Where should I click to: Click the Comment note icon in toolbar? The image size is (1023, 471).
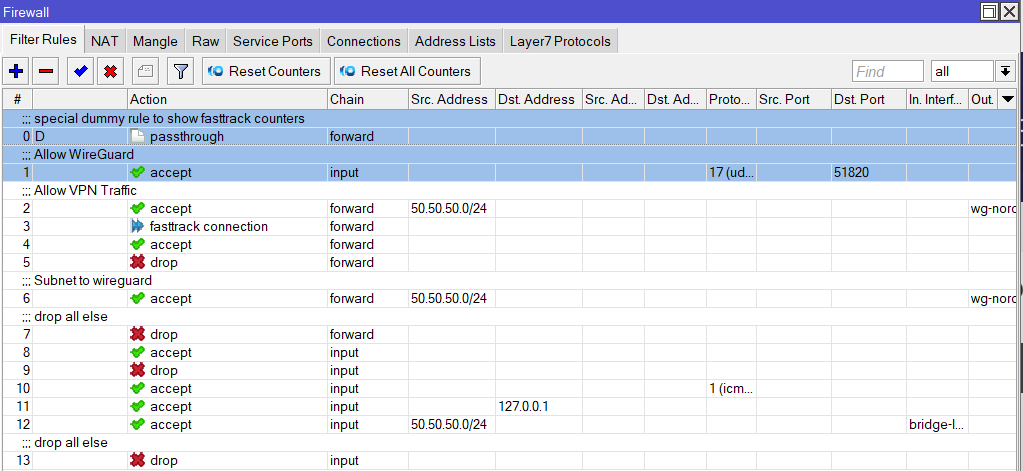tap(145, 71)
